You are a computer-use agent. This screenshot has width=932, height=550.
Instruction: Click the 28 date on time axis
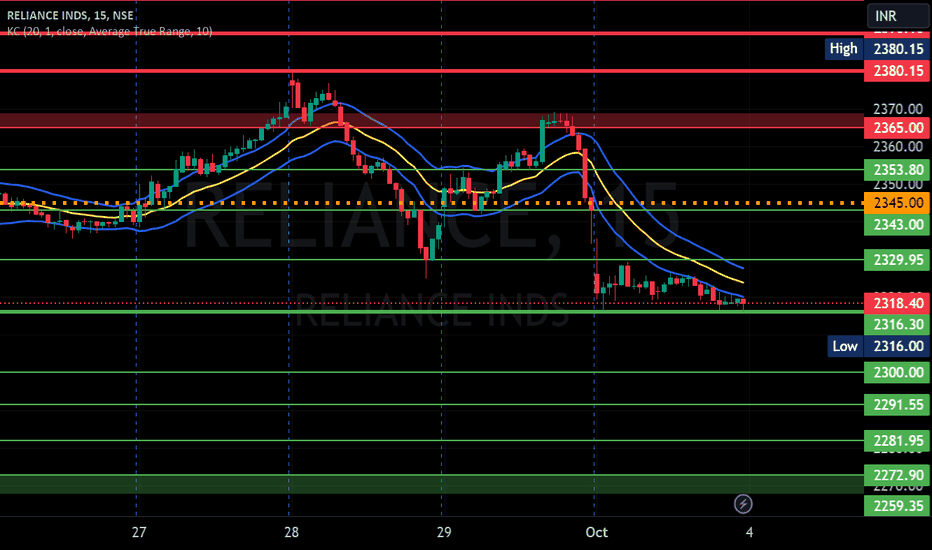pos(291,532)
